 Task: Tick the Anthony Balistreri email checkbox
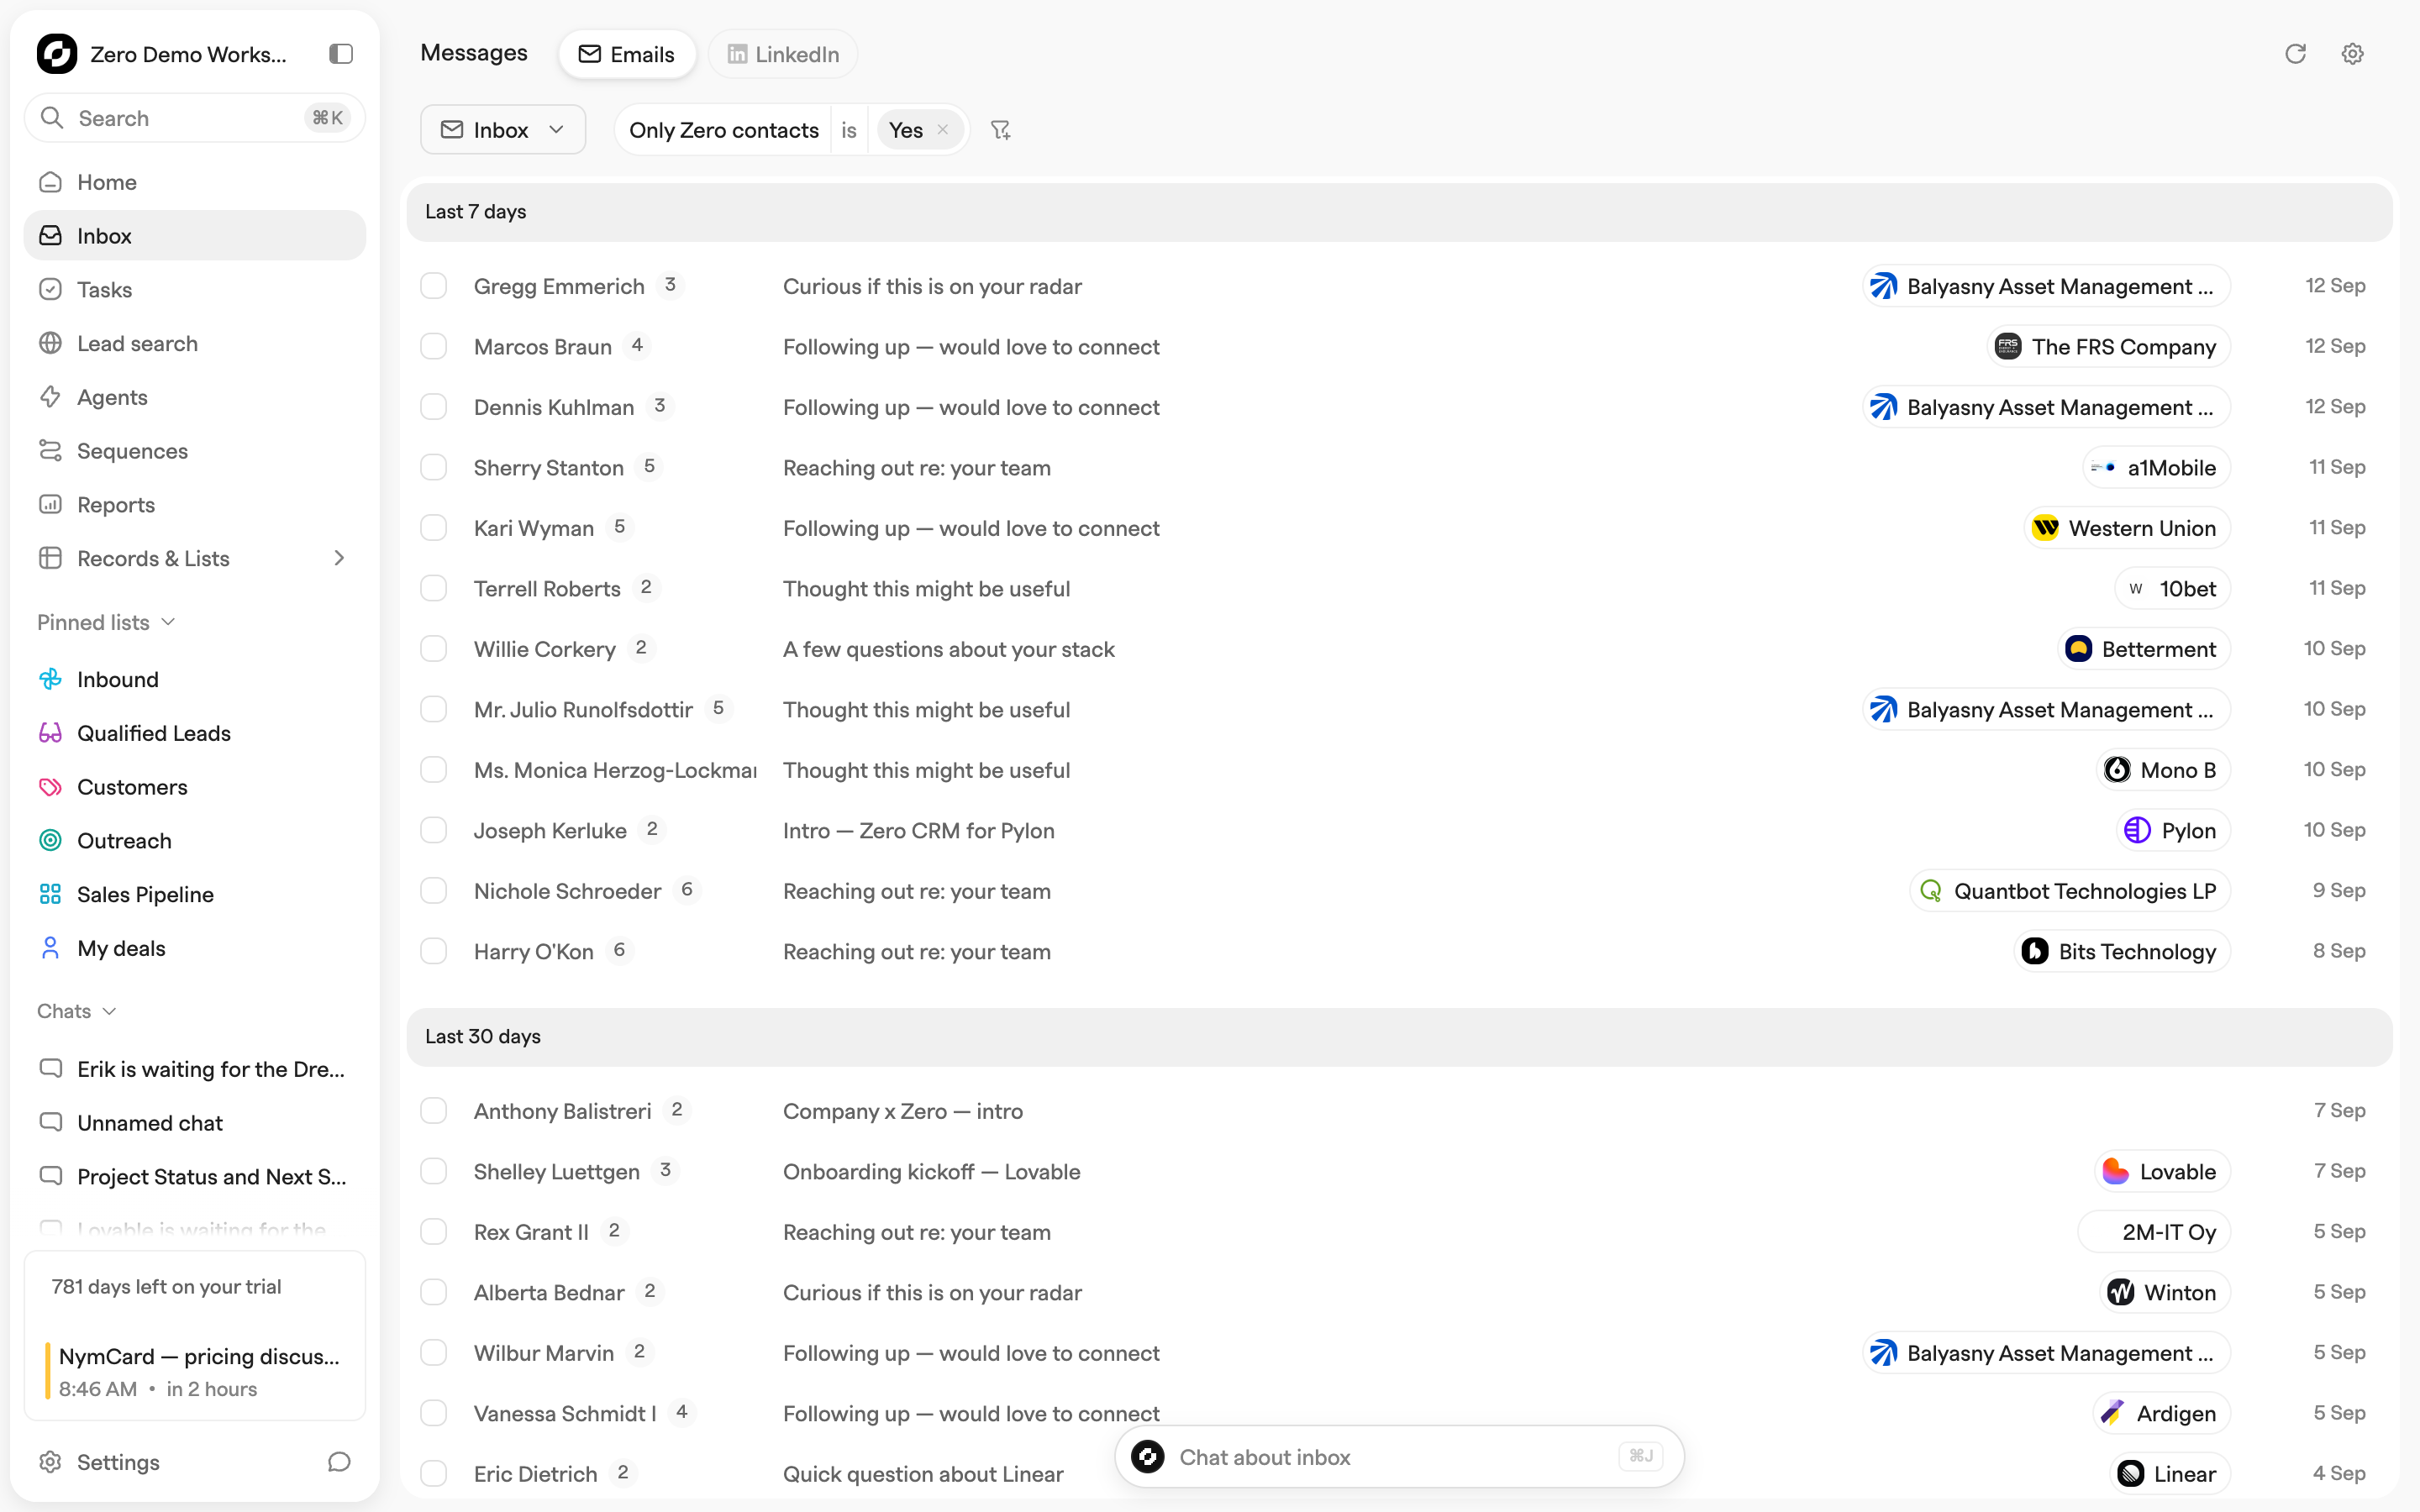click(x=433, y=1111)
